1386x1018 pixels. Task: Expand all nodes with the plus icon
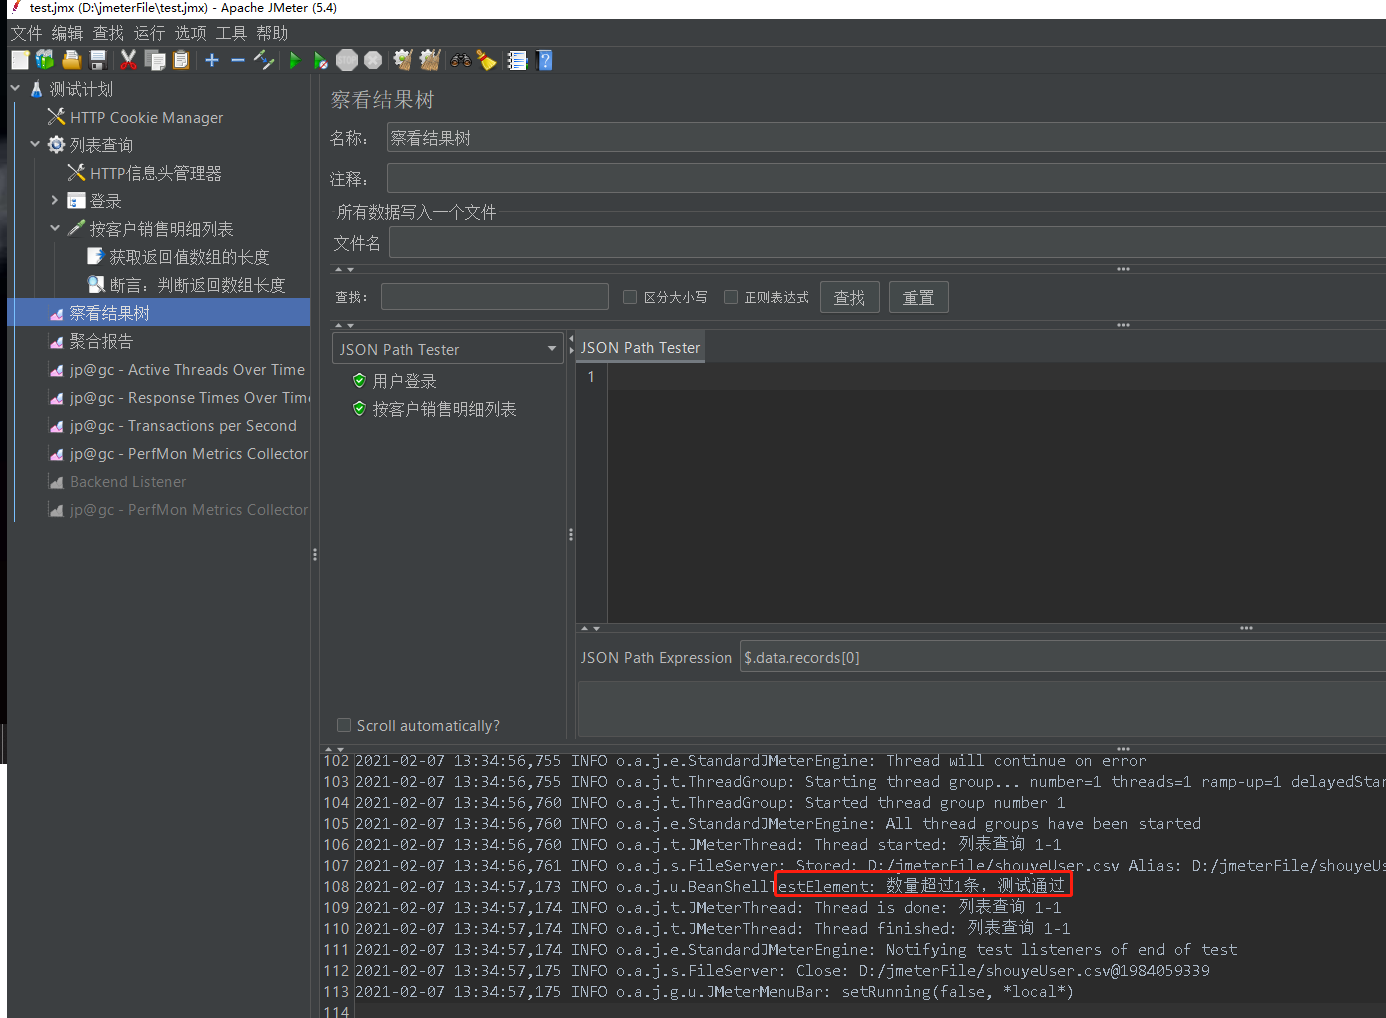[212, 60]
